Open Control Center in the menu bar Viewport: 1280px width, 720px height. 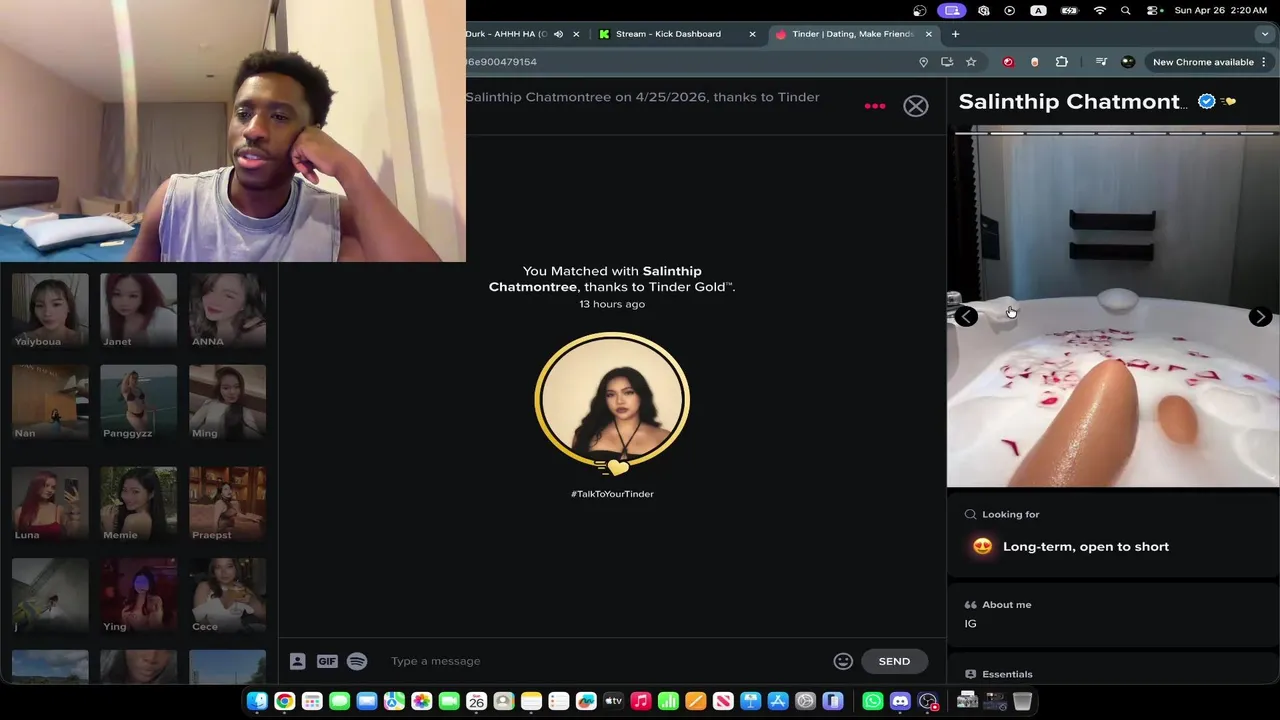click(1153, 10)
